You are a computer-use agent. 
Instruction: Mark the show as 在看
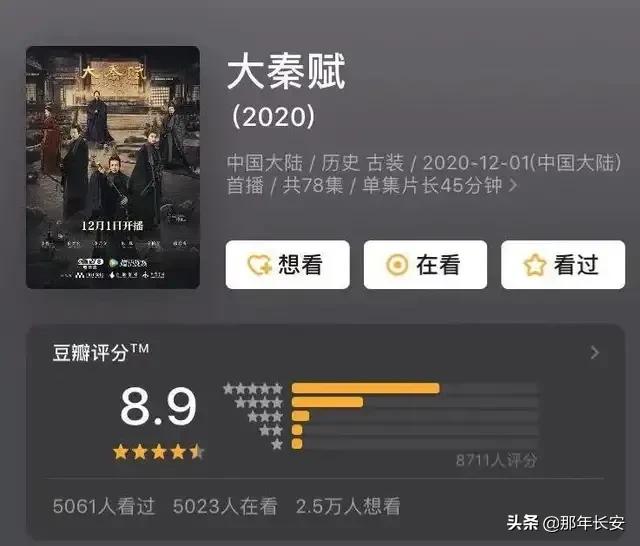point(425,264)
